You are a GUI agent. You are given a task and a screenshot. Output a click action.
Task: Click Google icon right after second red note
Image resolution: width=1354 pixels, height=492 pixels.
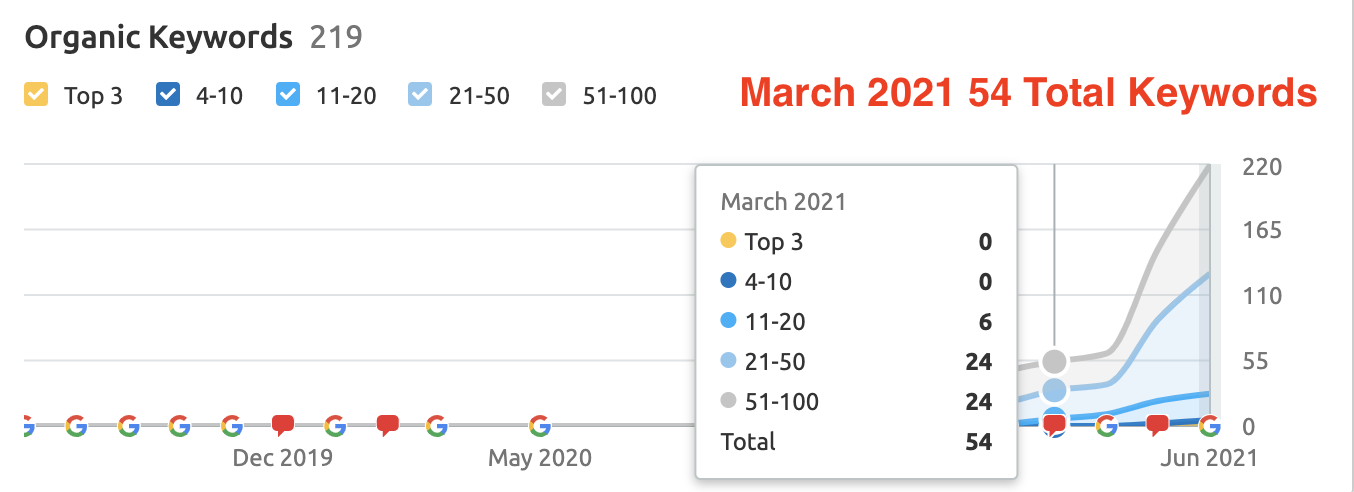point(436,426)
